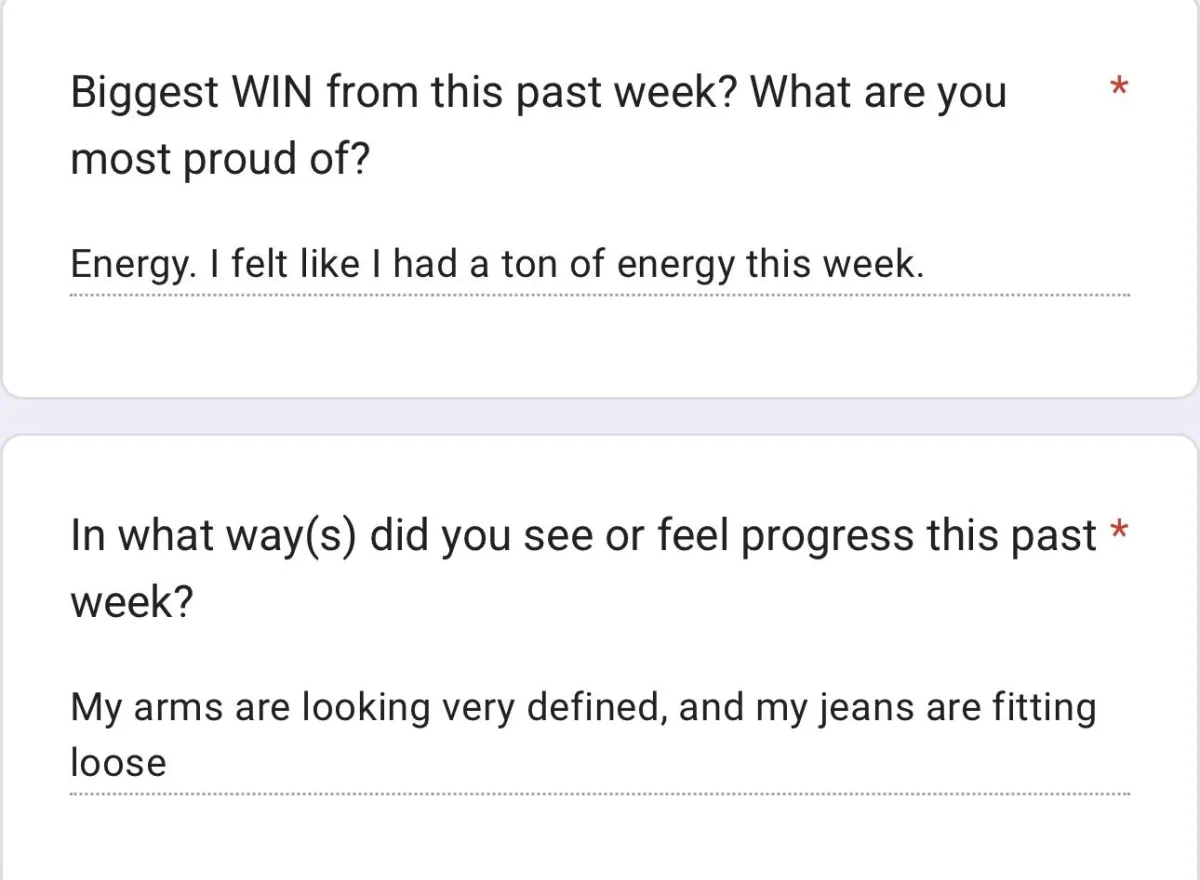Click blank space under the first answer's underline
The width and height of the screenshot is (1200, 880).
click(600, 345)
